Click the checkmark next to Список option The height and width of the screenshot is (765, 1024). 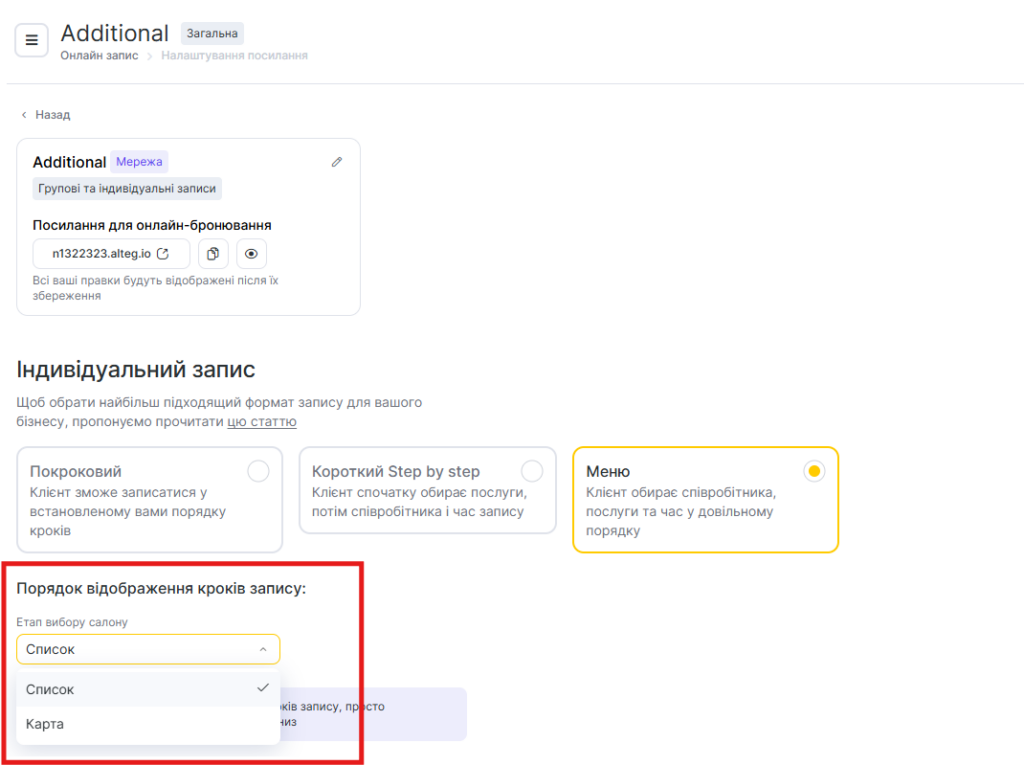point(263,688)
